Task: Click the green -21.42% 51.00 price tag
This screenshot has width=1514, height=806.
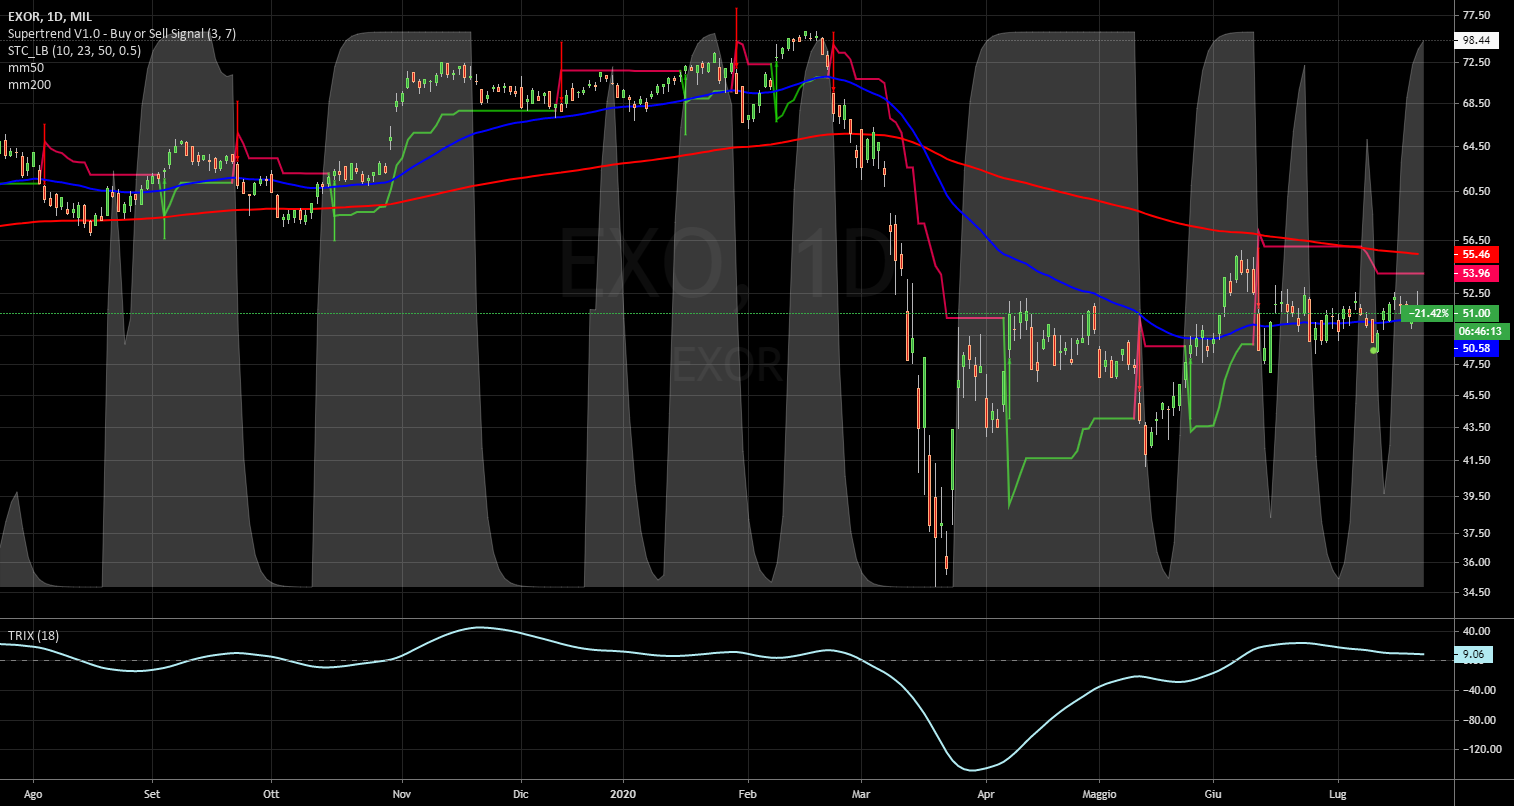Action: coord(1449,313)
